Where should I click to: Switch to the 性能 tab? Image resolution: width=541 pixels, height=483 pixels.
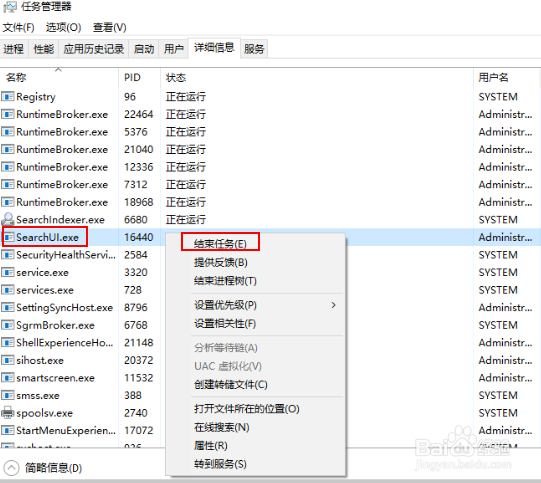44,49
